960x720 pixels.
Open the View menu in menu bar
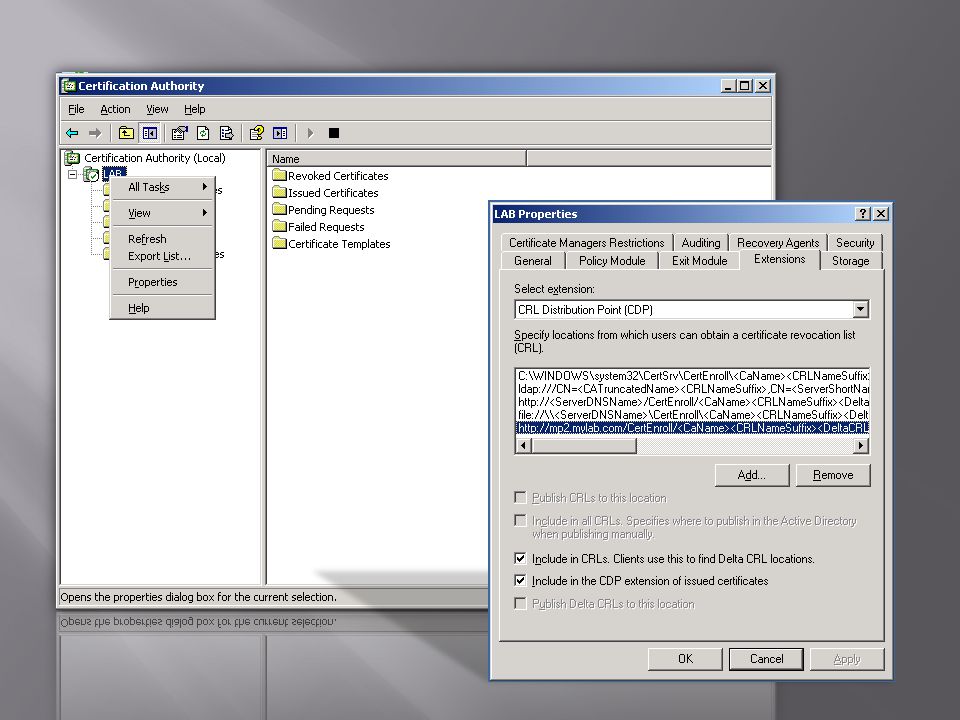pyautogui.click(x=157, y=109)
